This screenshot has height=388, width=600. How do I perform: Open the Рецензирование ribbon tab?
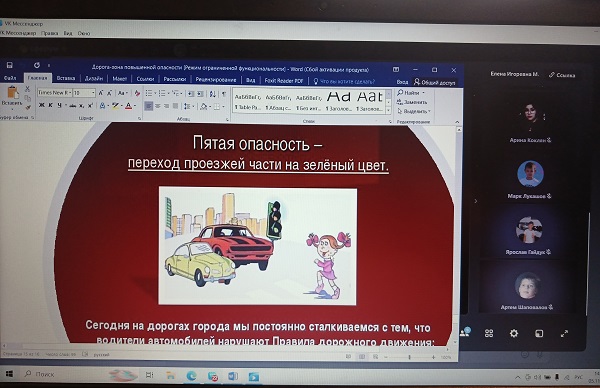click(x=216, y=80)
